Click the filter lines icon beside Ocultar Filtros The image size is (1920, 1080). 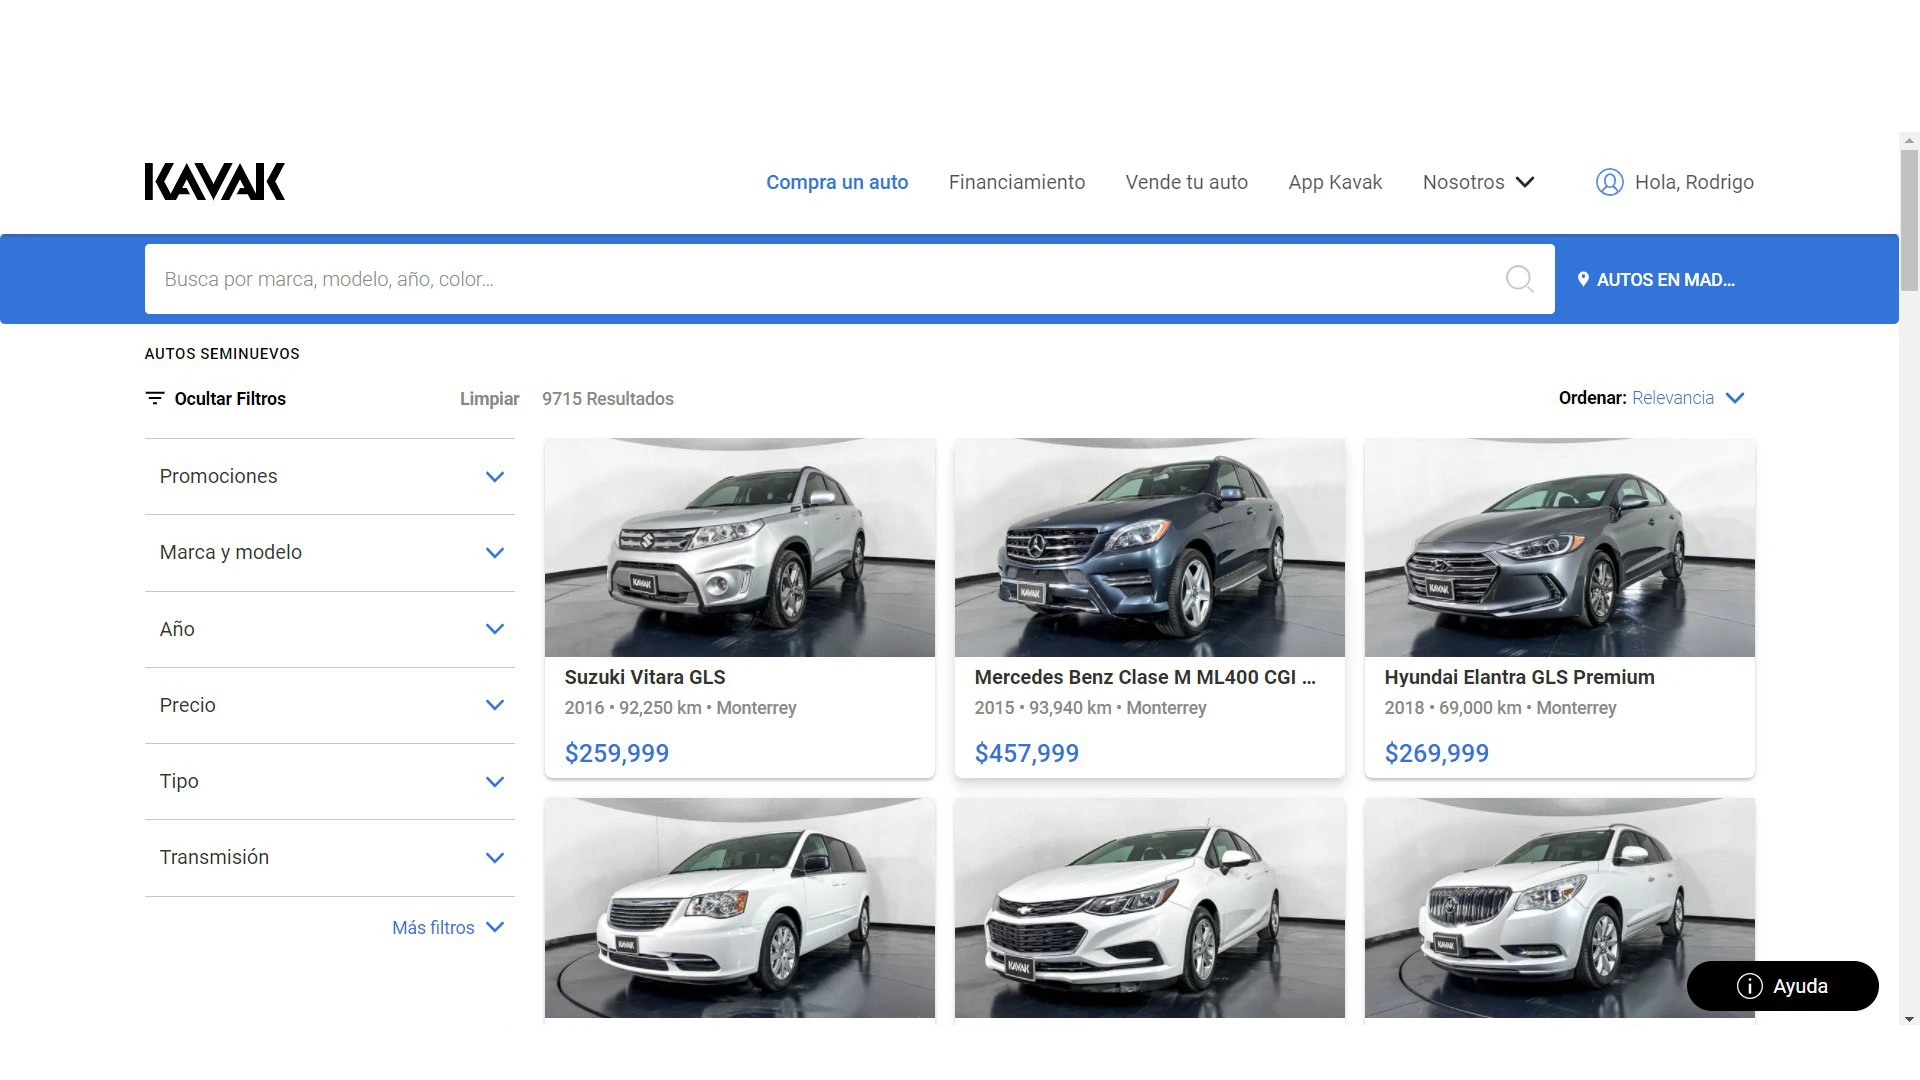155,398
